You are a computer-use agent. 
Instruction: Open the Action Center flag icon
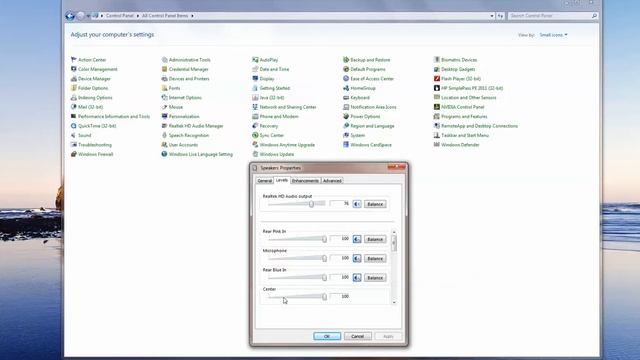(73, 60)
